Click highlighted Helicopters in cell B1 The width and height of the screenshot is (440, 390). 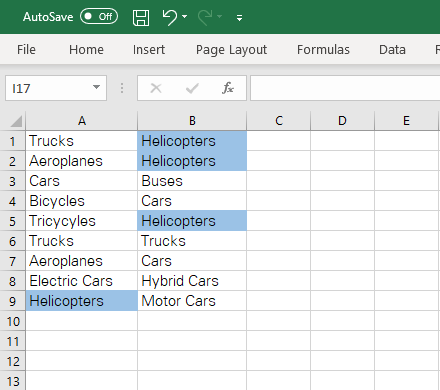pyautogui.click(x=192, y=141)
